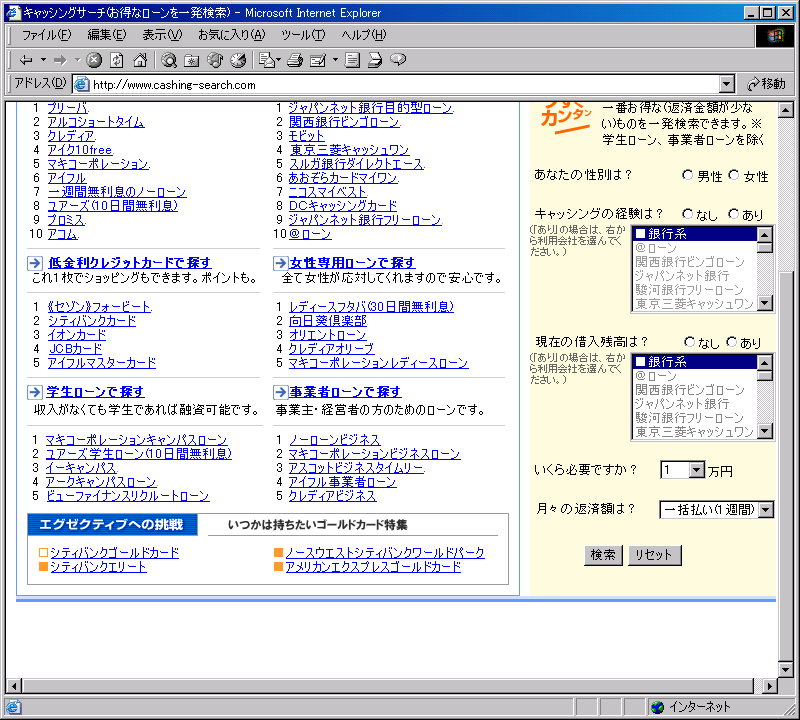Open the Favorites folder toolbar icon
Viewport: 800px width, 720px height.
pos(192,60)
